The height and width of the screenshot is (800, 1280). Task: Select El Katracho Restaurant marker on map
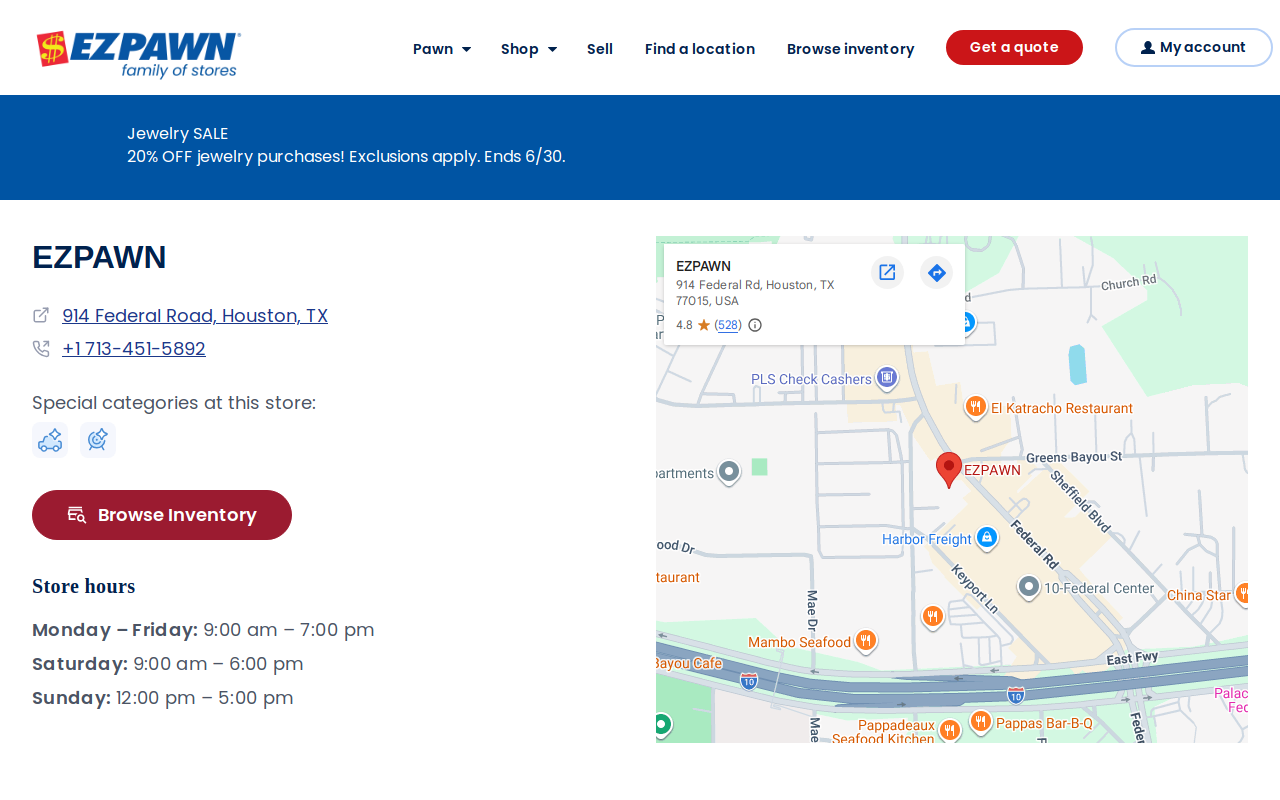(976, 407)
